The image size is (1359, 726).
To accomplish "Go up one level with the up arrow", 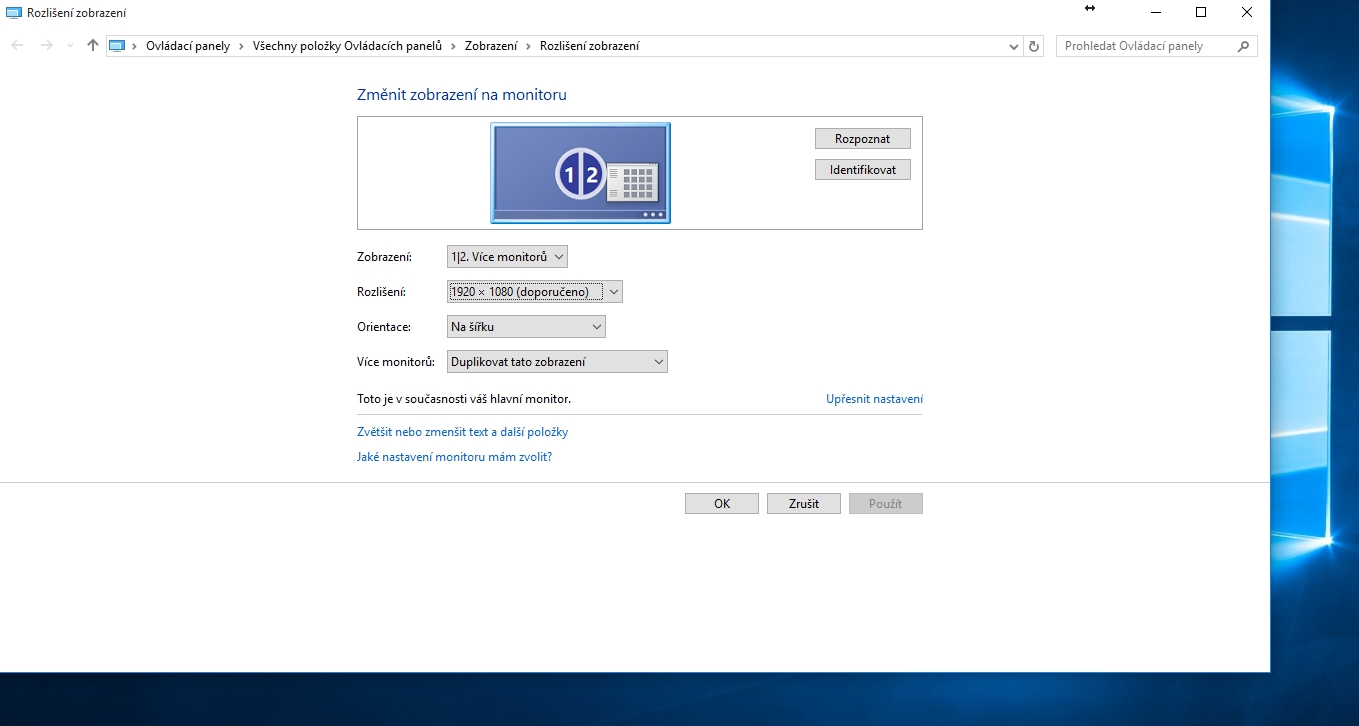I will (x=93, y=46).
